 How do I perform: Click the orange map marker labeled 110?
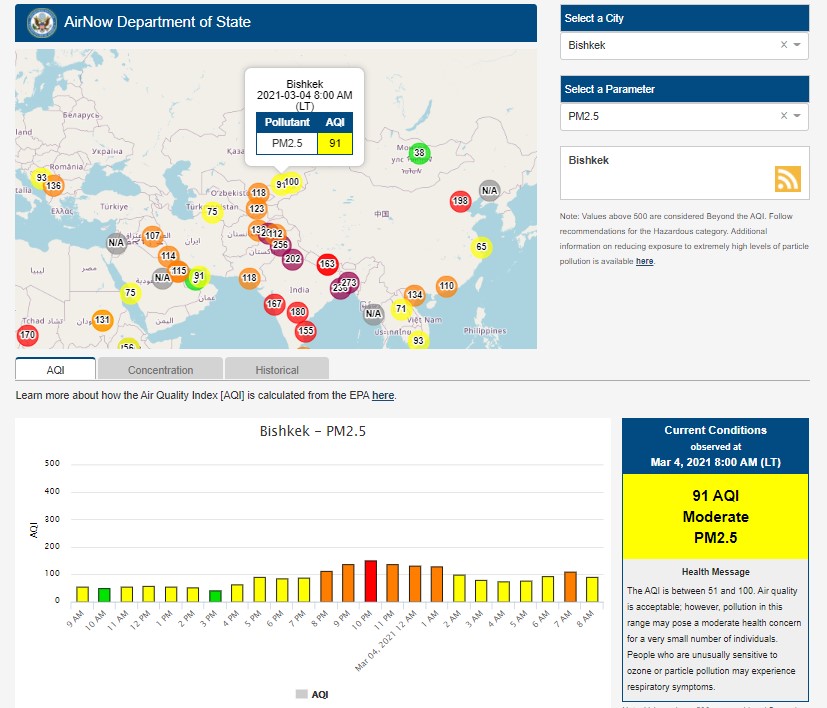446,286
